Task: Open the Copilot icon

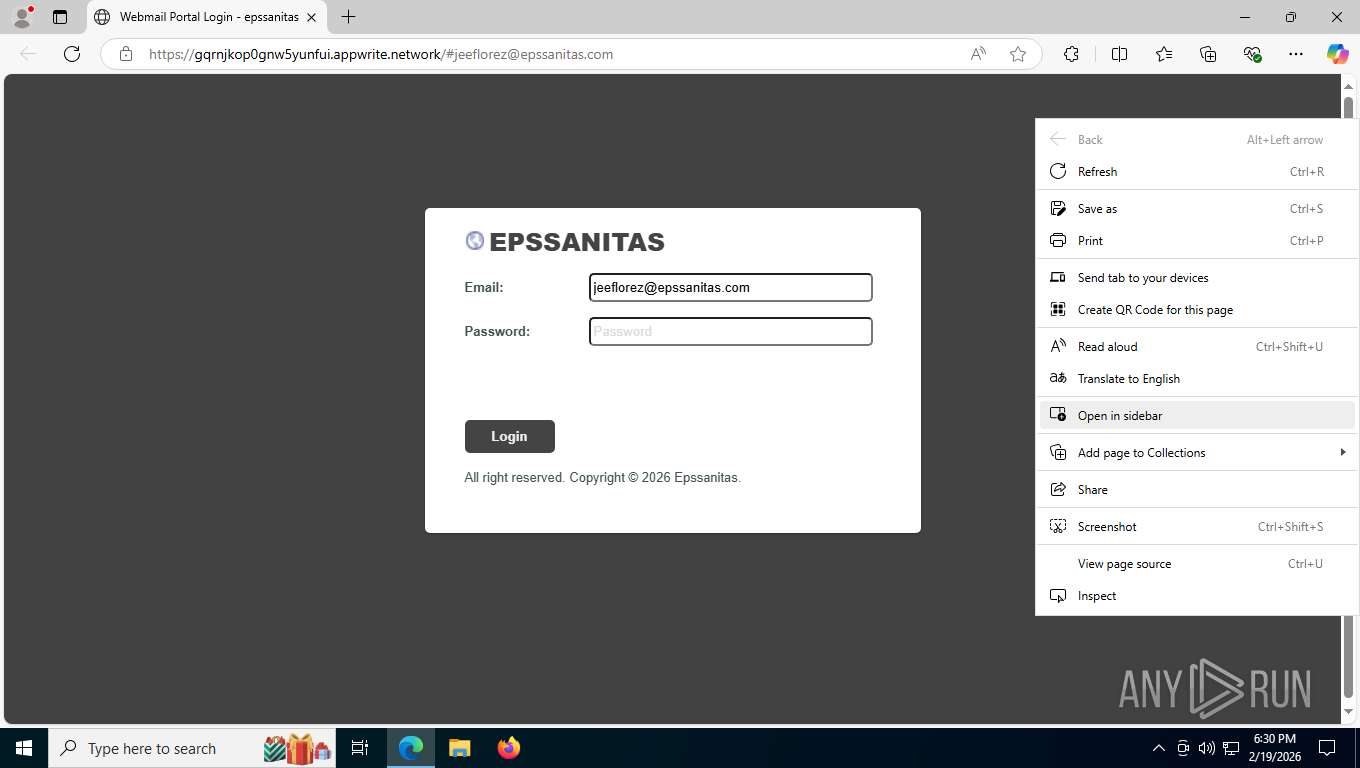Action: (x=1337, y=54)
